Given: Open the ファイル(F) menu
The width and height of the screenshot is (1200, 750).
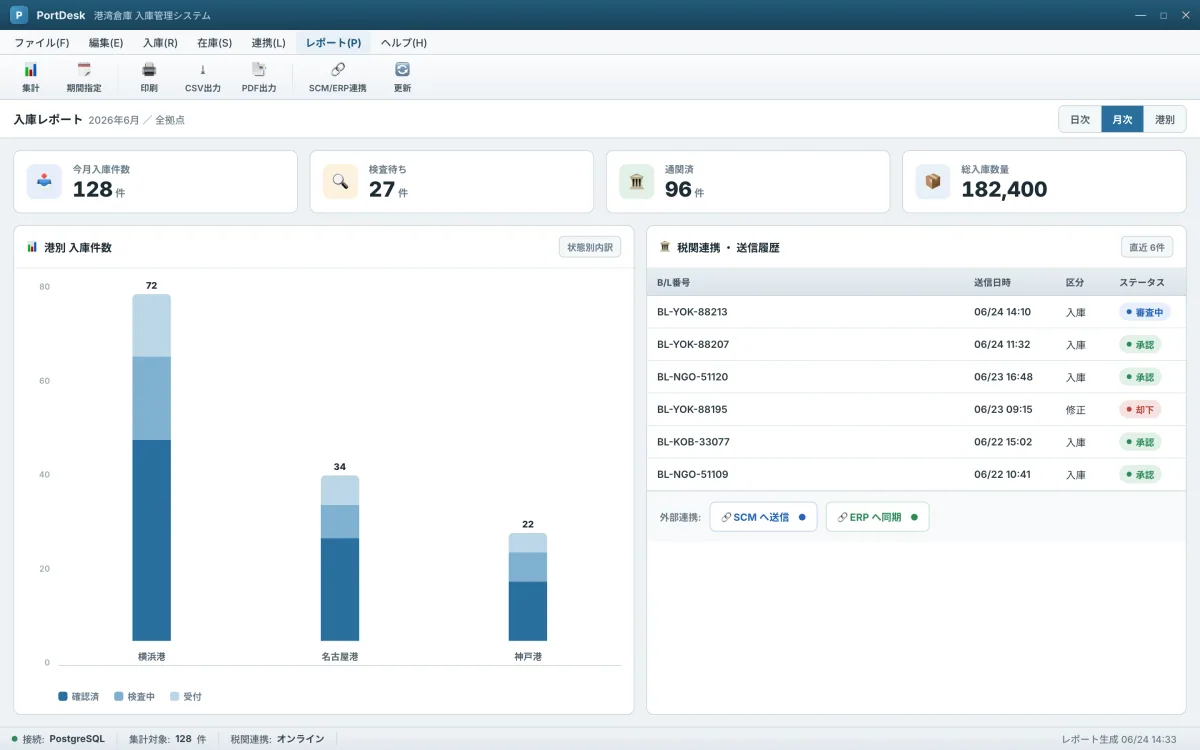Looking at the screenshot, I should point(42,43).
